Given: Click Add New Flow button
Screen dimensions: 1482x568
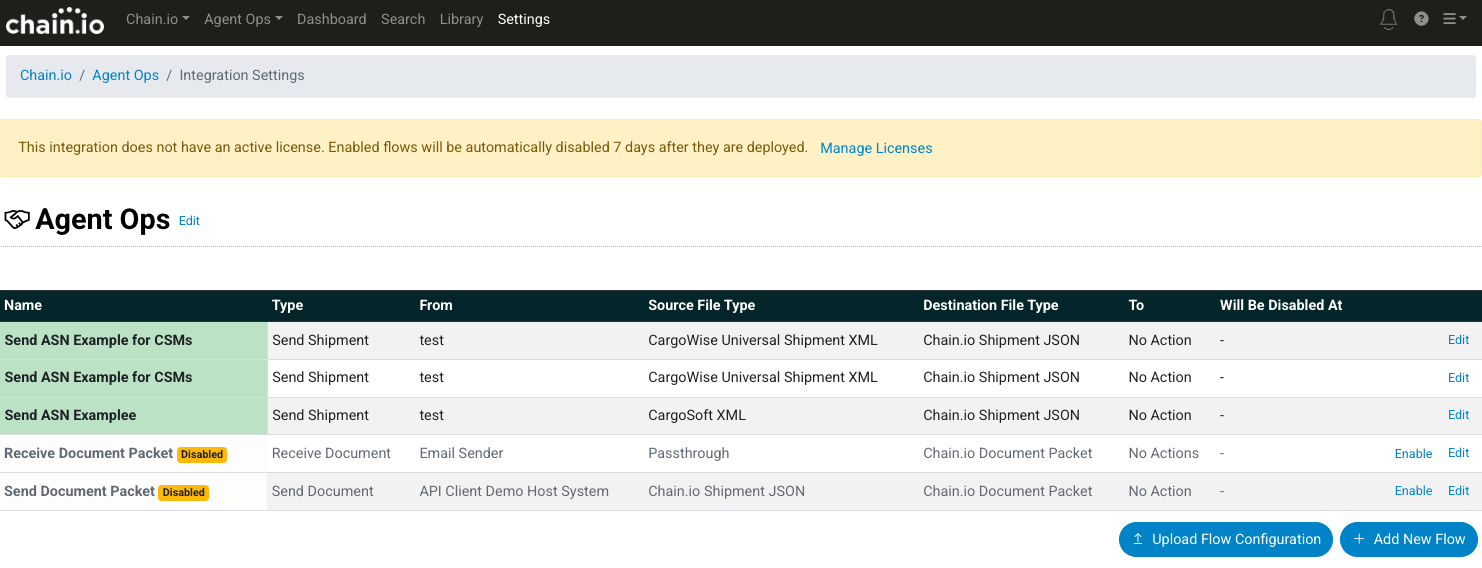Looking at the screenshot, I should click(x=1409, y=539).
